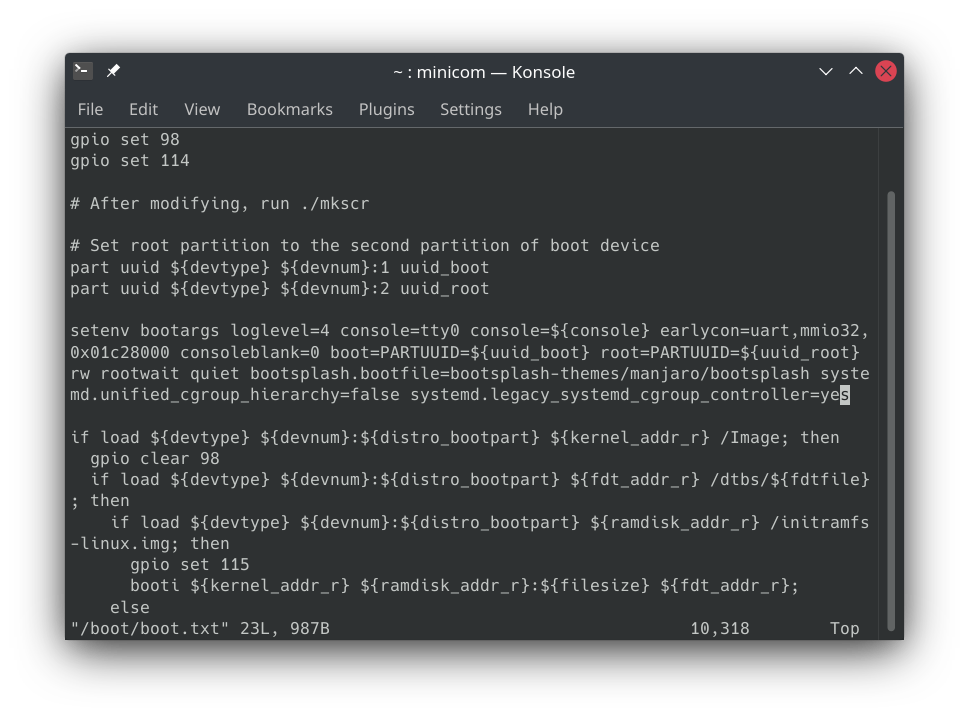Toggle the pin window icon
969x717 pixels.
[x=113, y=71]
